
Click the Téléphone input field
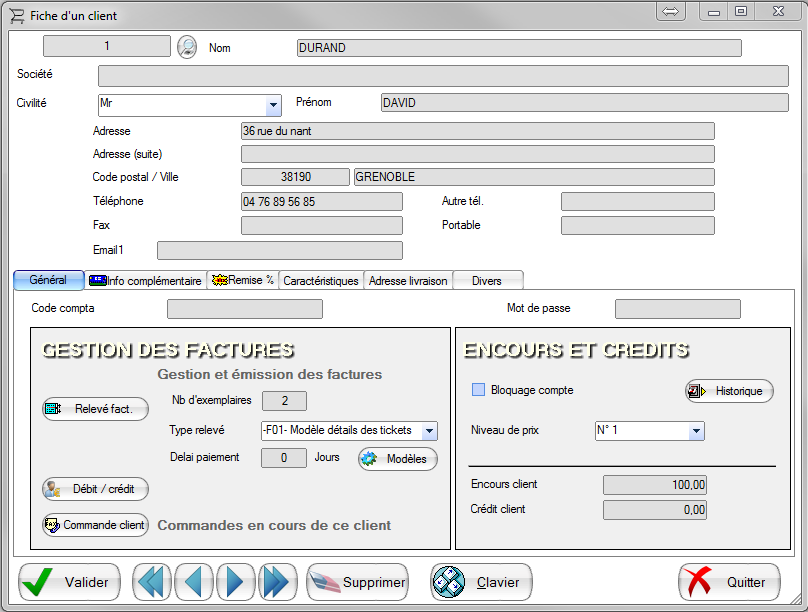tap(321, 201)
